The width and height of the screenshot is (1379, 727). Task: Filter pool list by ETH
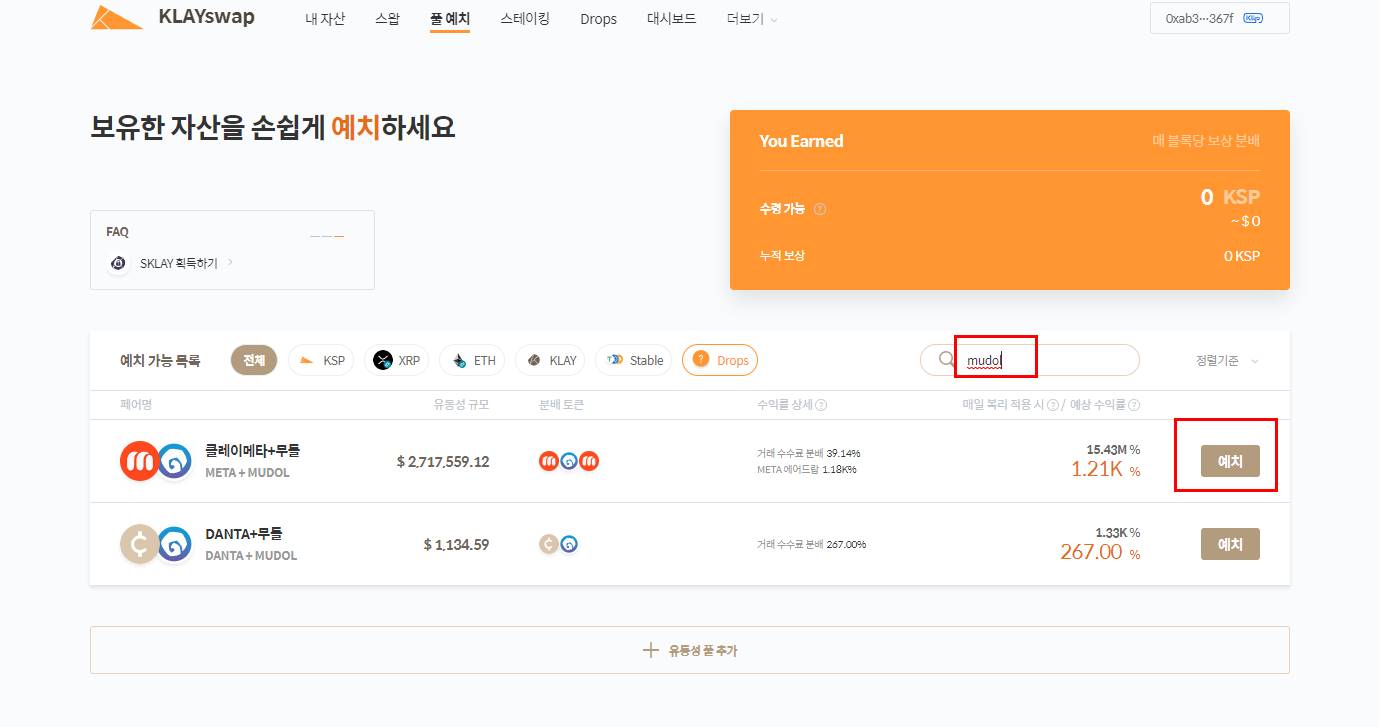pyautogui.click(x=472, y=360)
